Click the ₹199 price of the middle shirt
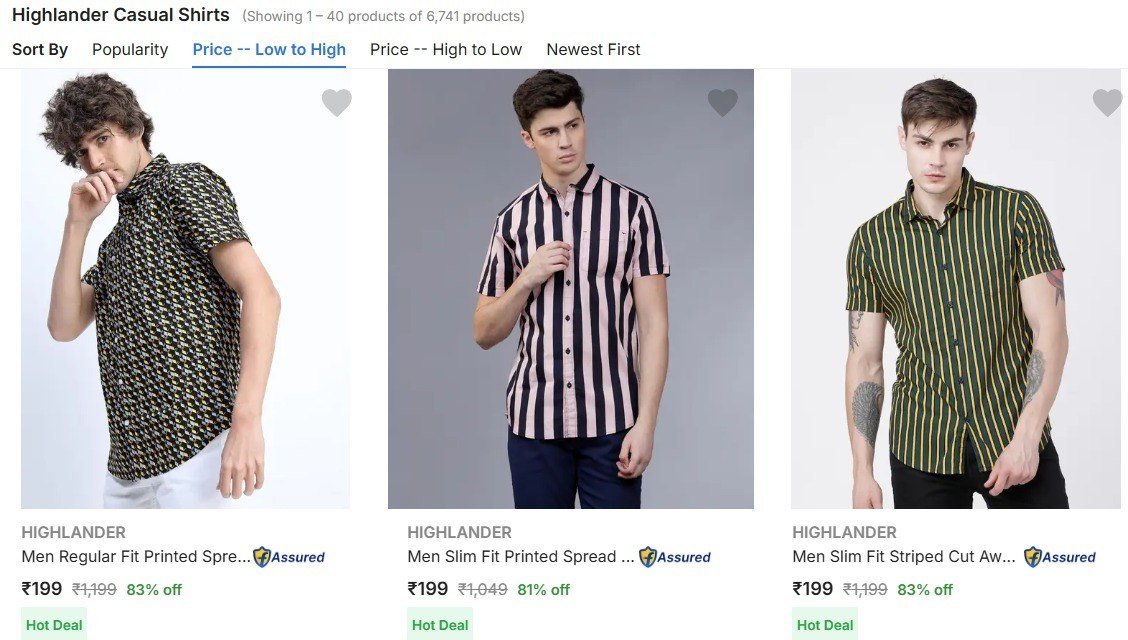Viewport: 1128px width, 640px height. click(428, 589)
